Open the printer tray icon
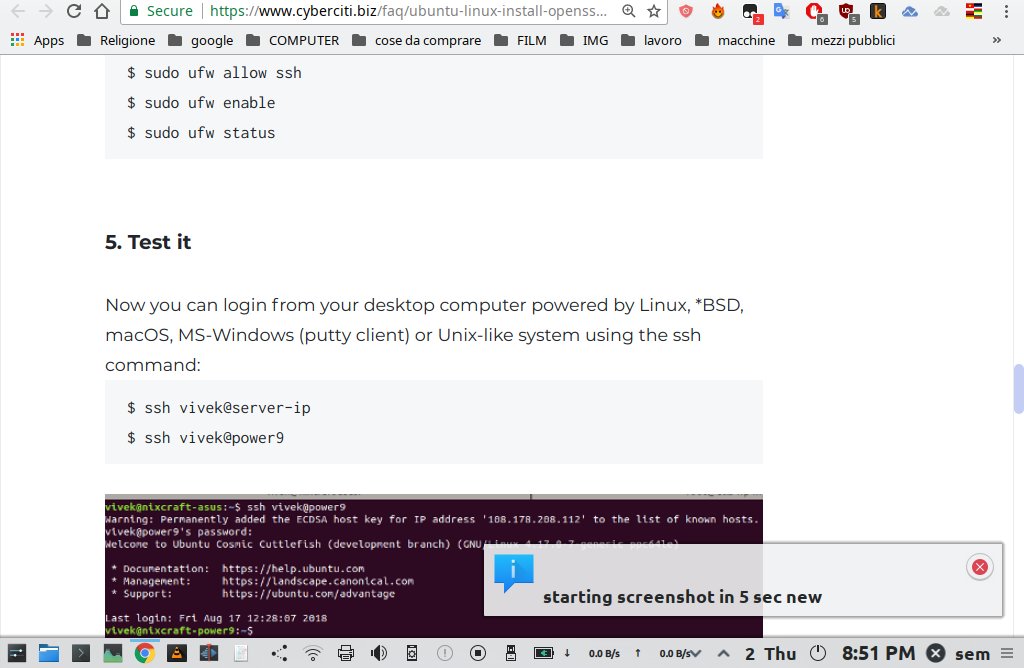1024x668 pixels. (x=346, y=653)
